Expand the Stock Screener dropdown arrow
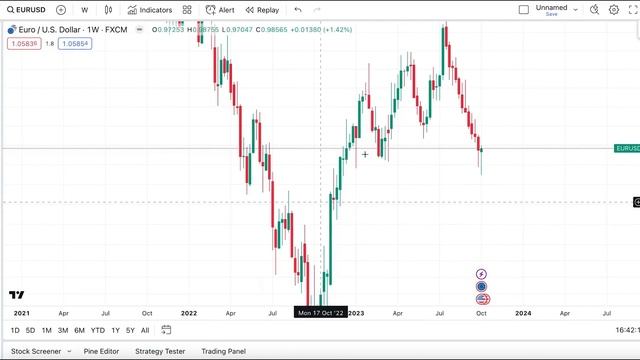The height and width of the screenshot is (360, 640). [69, 351]
